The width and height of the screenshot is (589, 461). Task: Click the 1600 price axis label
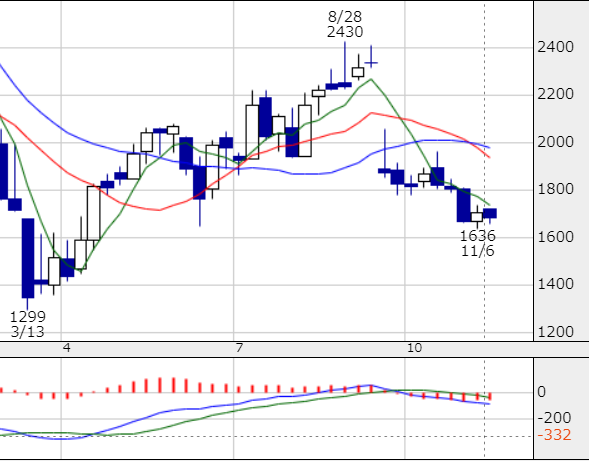coord(556,237)
